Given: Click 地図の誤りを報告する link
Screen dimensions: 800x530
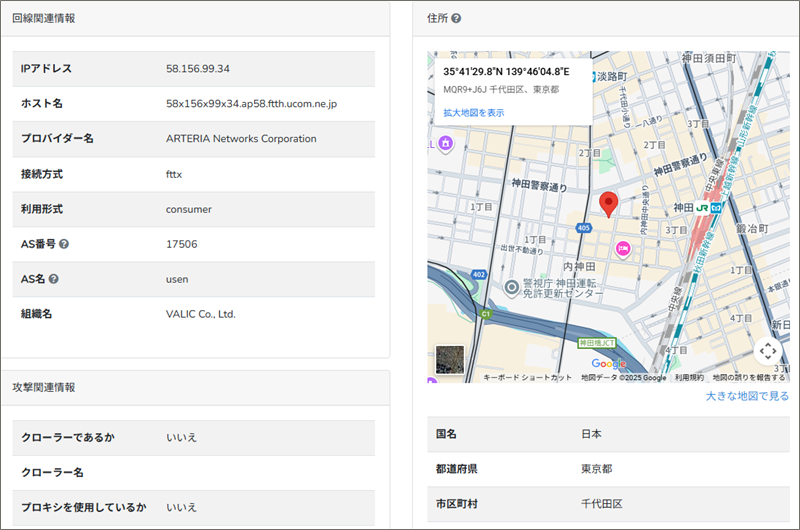Looking at the screenshot, I should pos(748,378).
